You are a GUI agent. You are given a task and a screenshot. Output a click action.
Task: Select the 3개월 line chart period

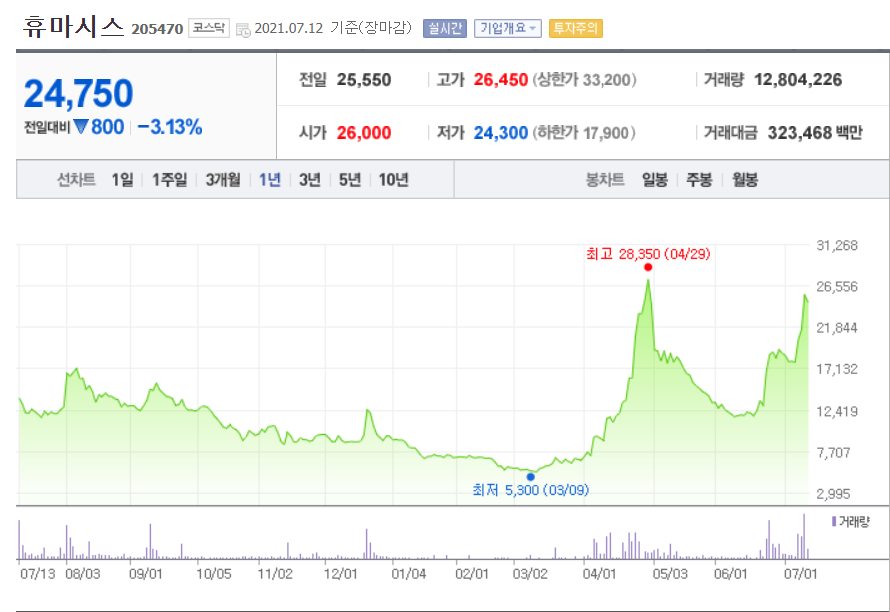point(222,180)
